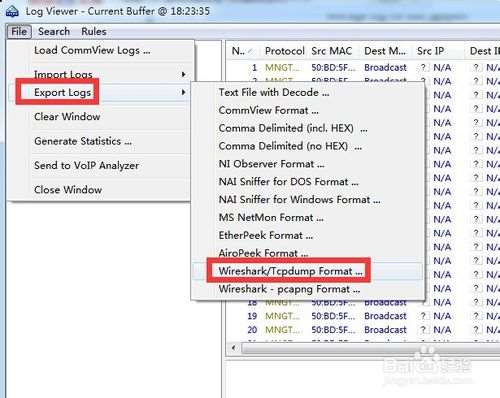Screen dimensions: 500x398
Task: Export as Comma Delimited incl. HEX
Action: coord(293,128)
